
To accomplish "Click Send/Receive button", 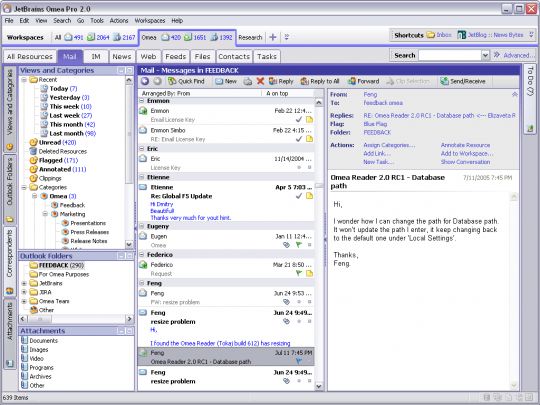I will coord(463,81).
